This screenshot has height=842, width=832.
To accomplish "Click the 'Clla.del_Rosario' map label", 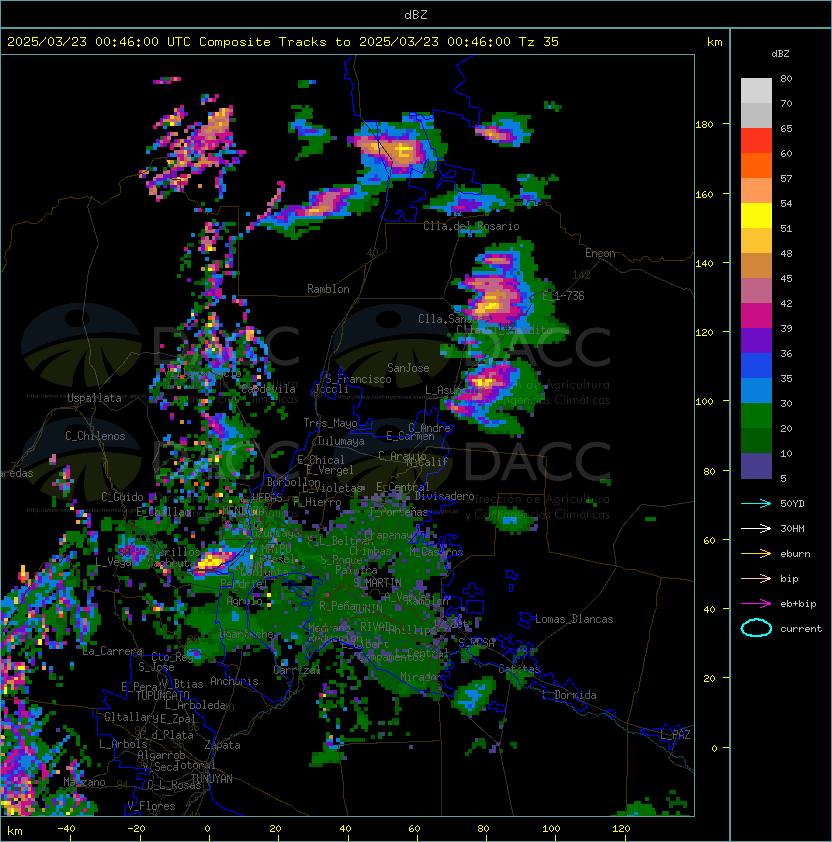I will pyautogui.click(x=471, y=226).
